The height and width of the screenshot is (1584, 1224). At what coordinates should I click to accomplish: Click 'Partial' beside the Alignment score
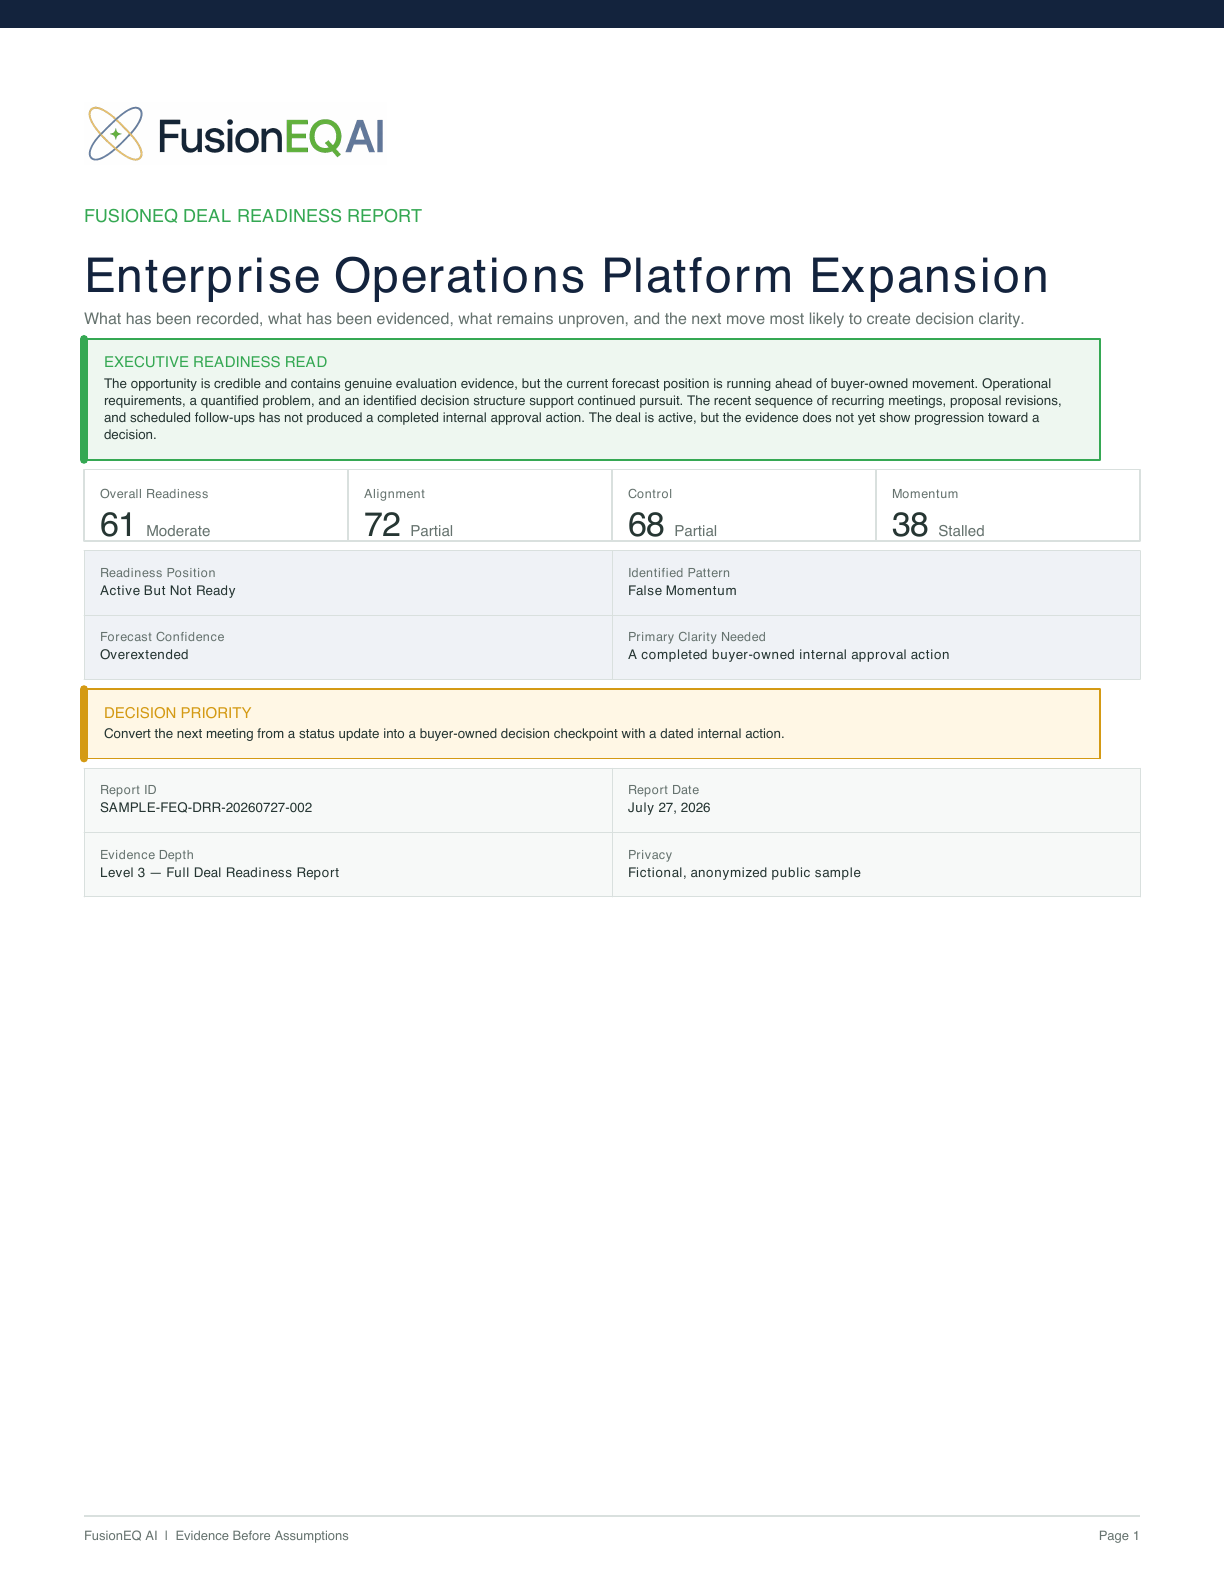click(x=431, y=531)
